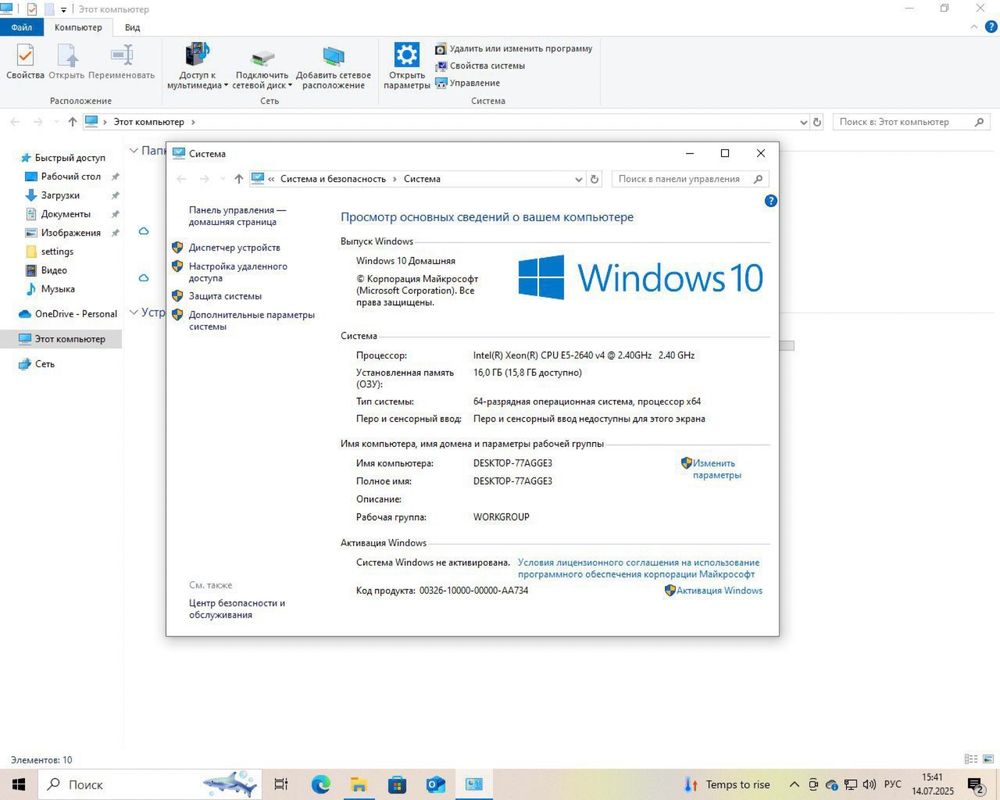Refresh the Этот компьютер Explorer view
Viewport: 1000px width, 800px height.
(817, 122)
